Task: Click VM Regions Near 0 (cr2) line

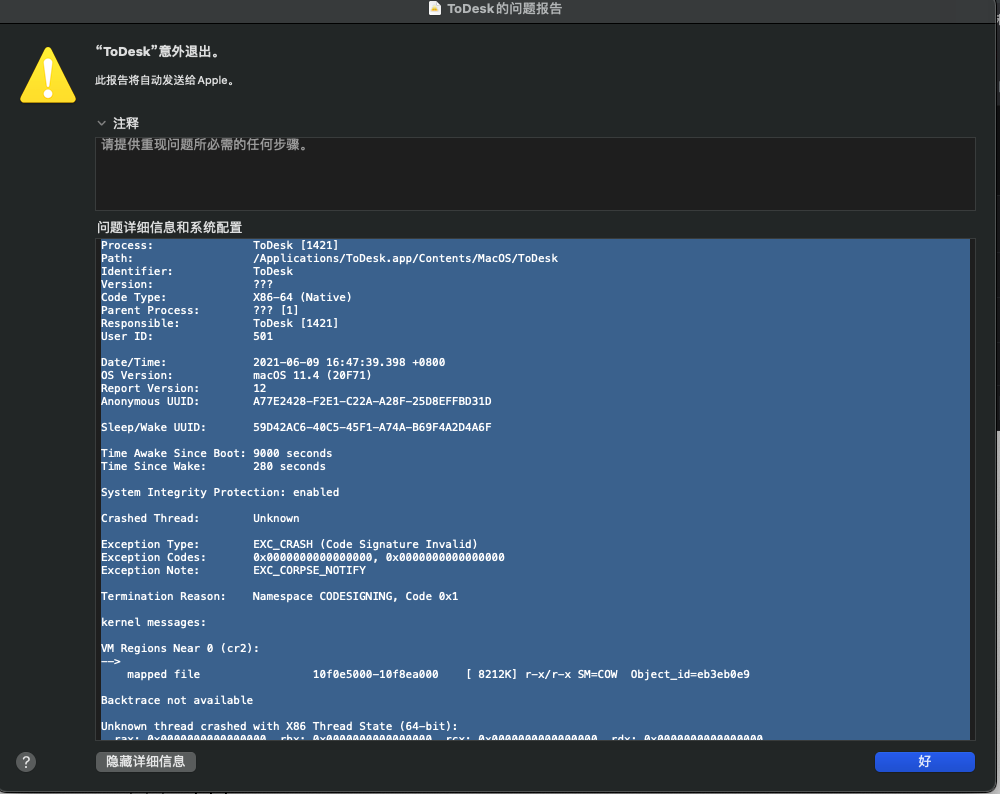Action: point(180,649)
